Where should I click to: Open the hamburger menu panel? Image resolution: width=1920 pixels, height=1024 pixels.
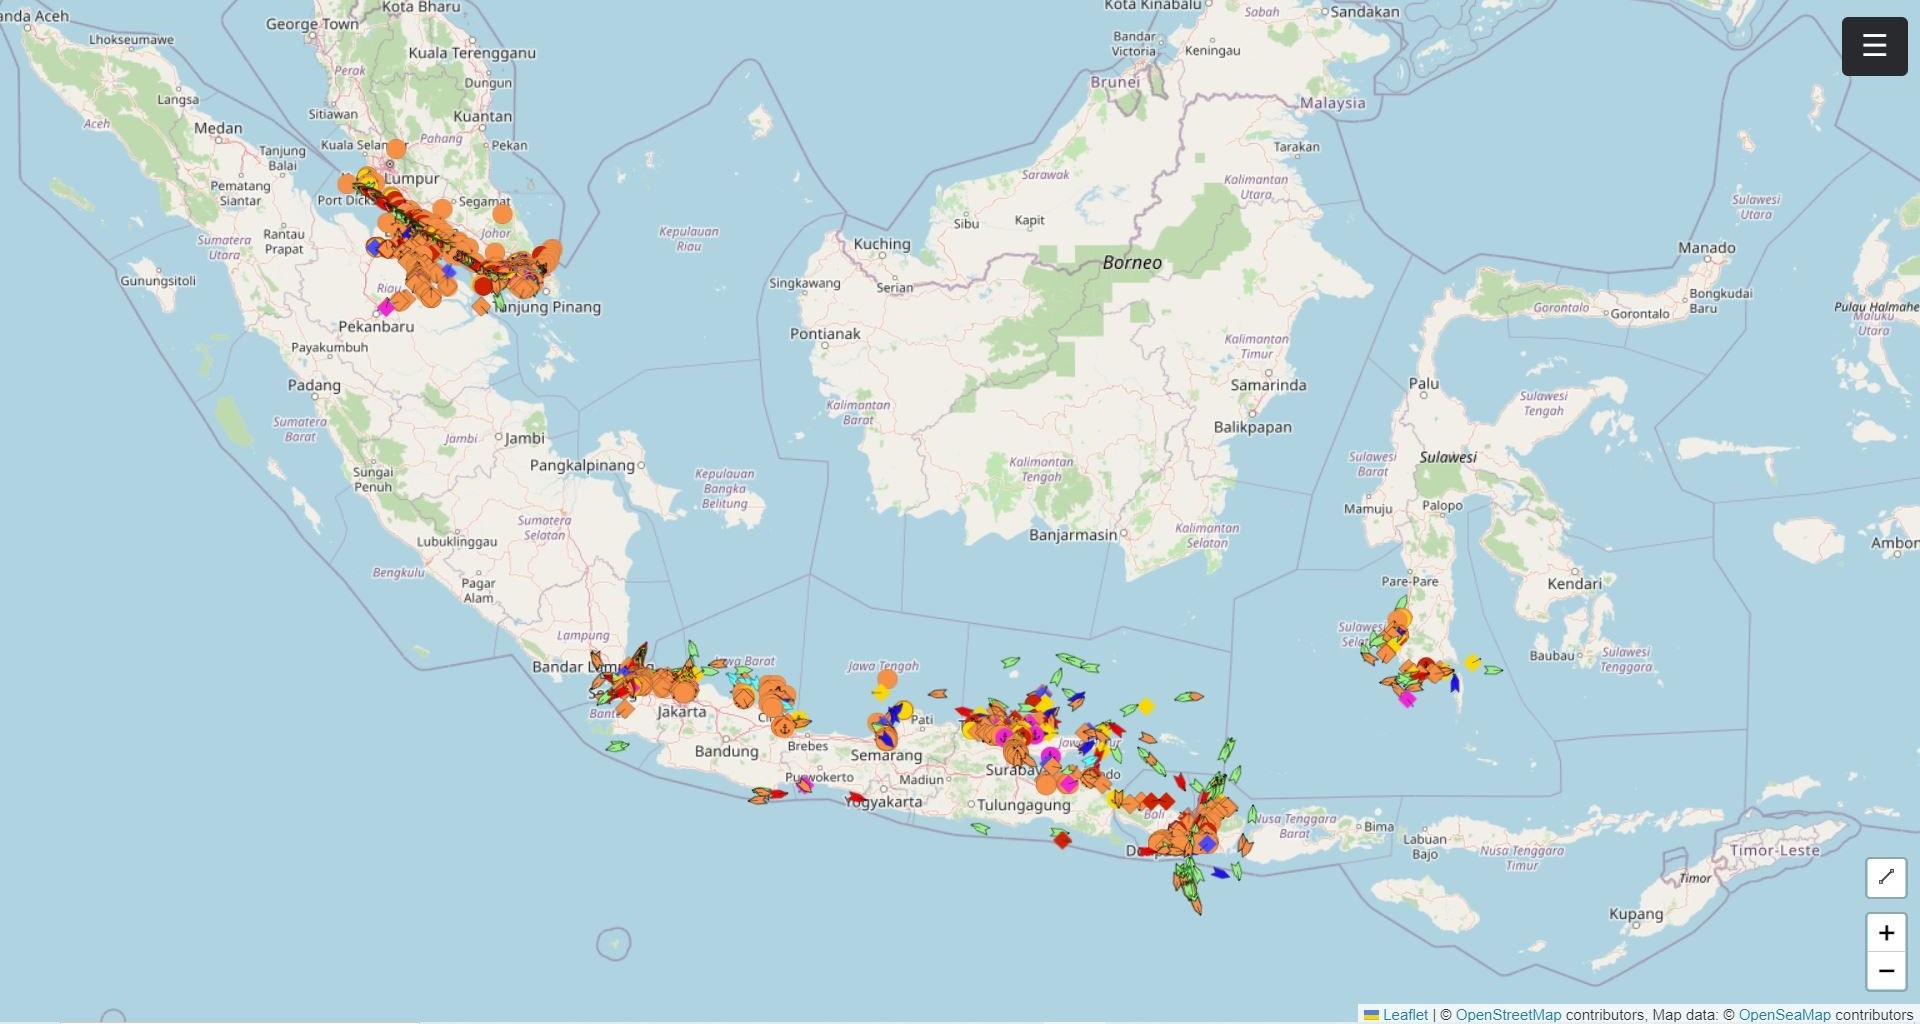[1875, 46]
